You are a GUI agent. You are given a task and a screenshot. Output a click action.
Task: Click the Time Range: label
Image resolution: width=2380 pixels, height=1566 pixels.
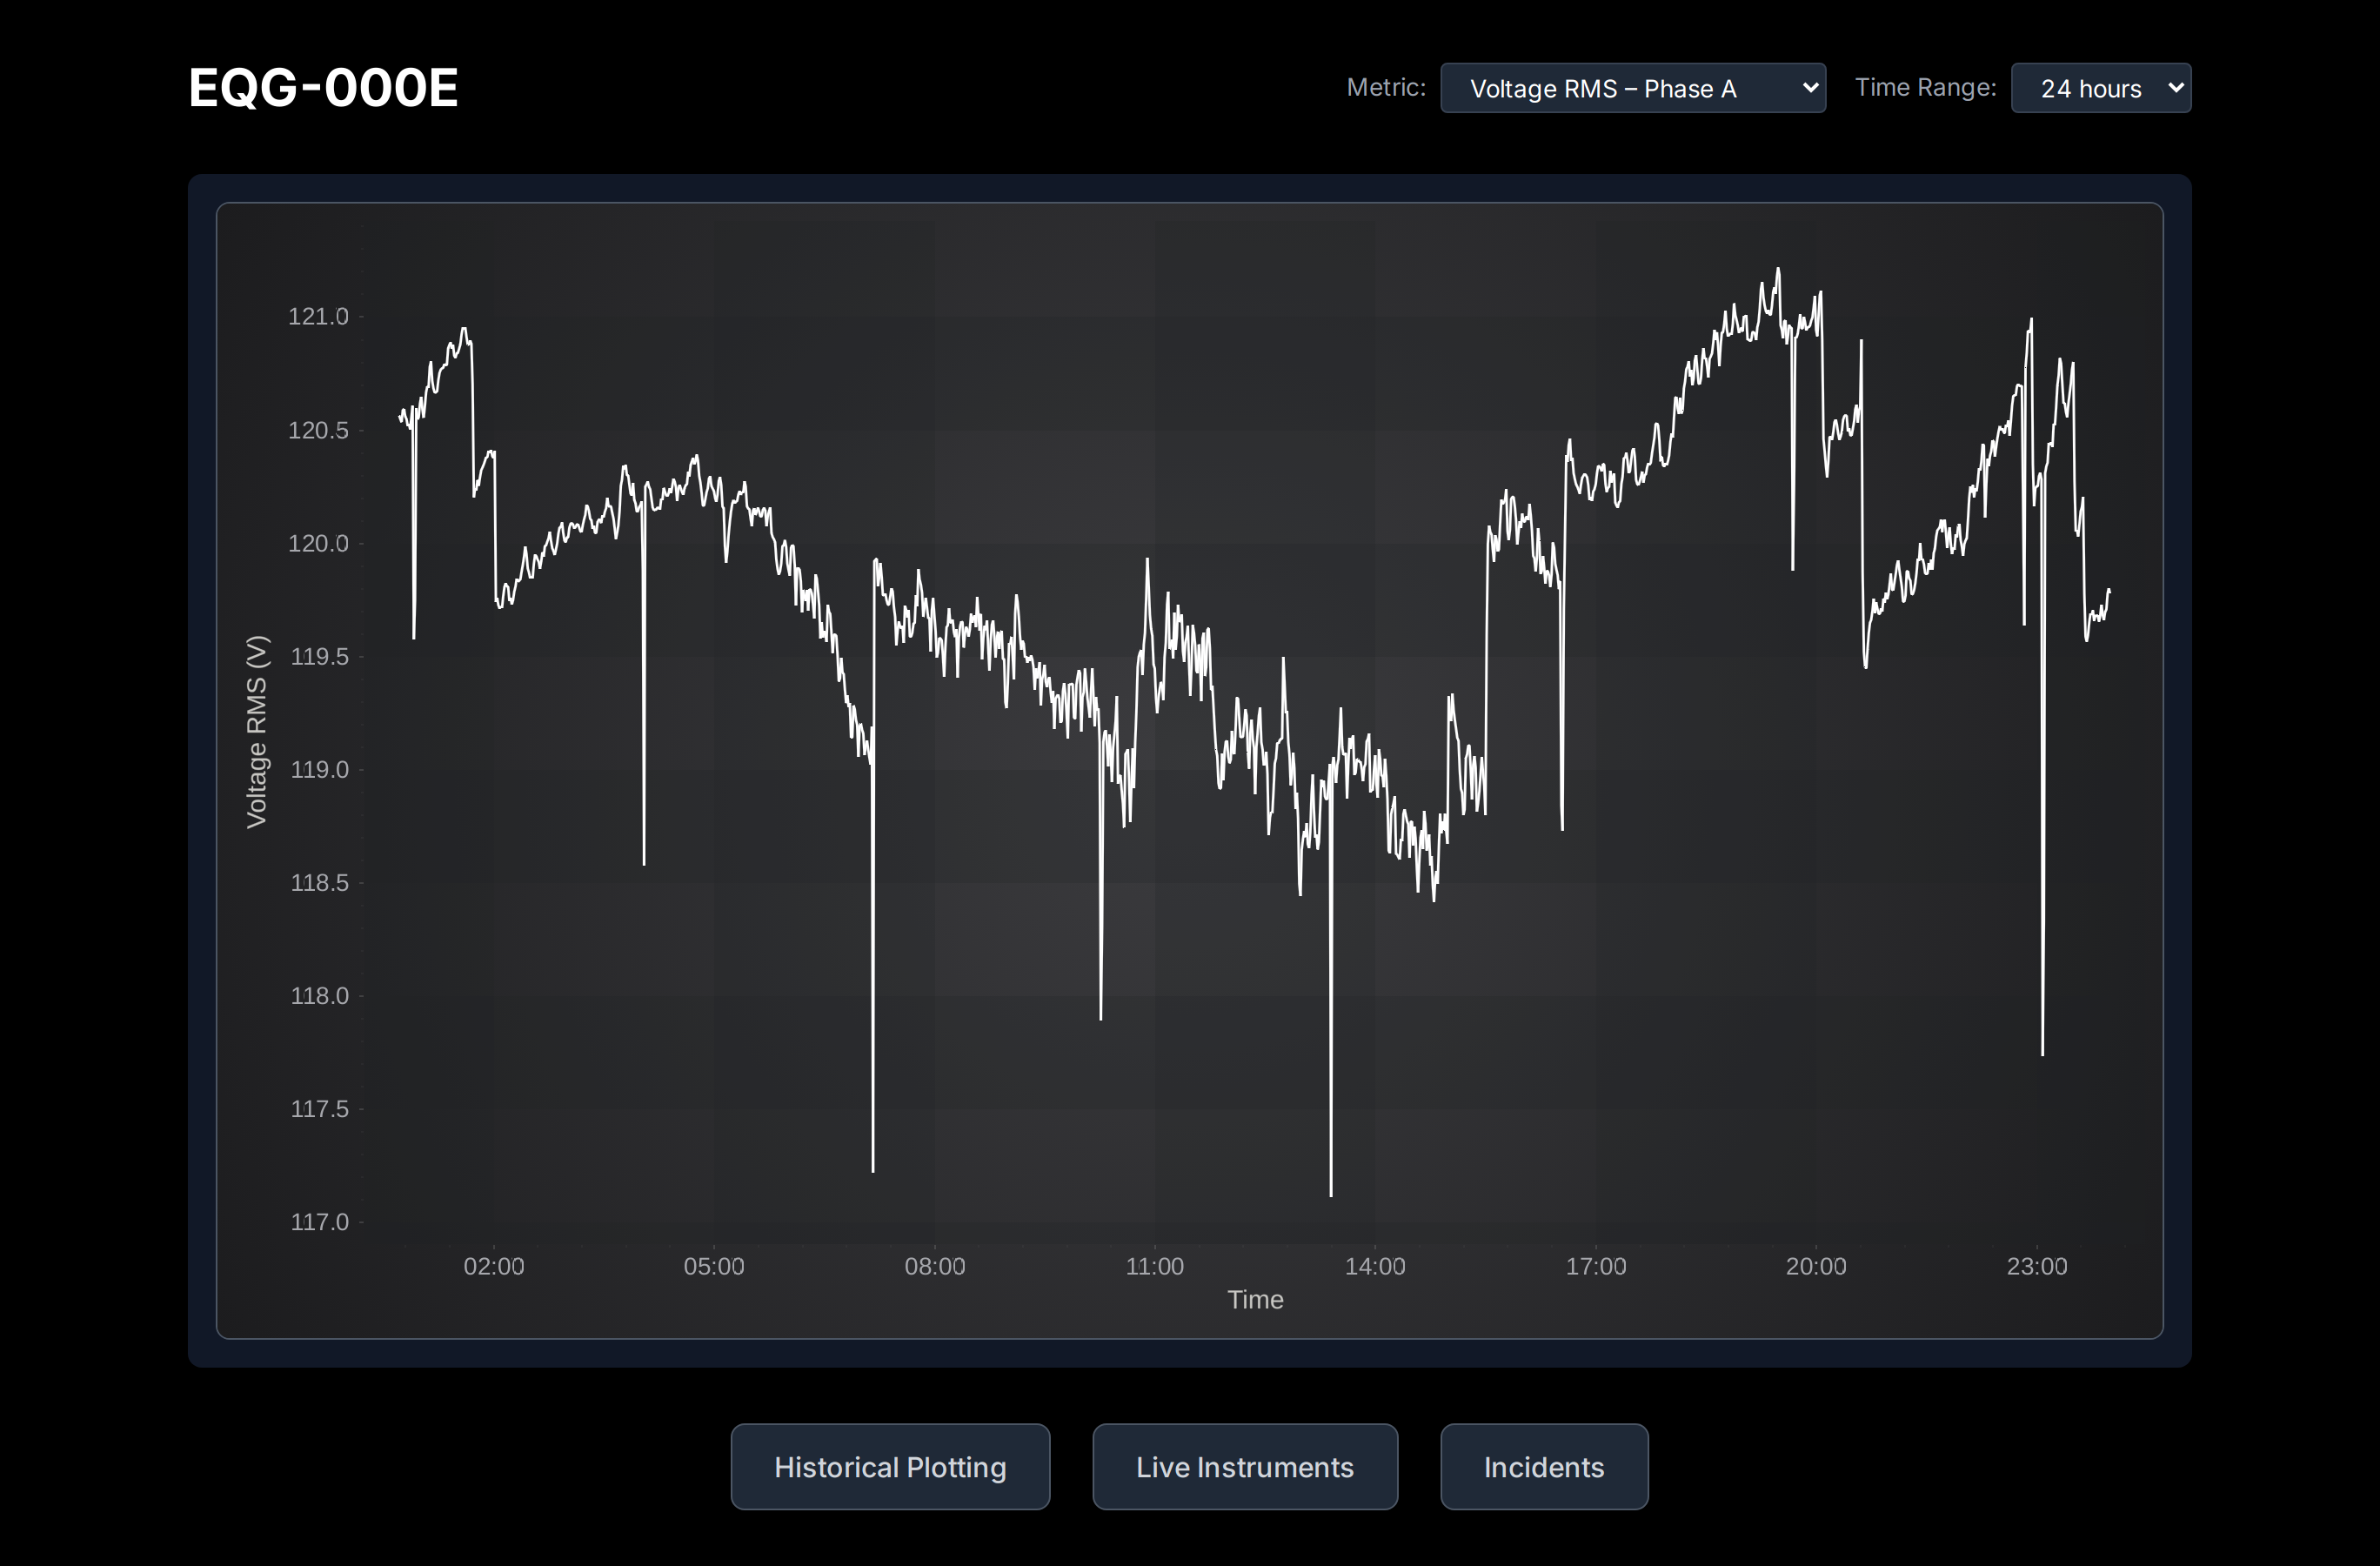[x=1925, y=87]
